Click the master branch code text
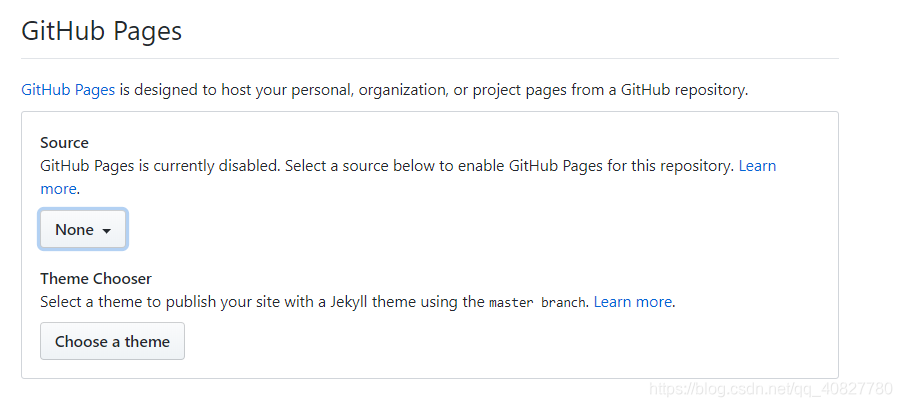902x407 pixels. pos(536,302)
